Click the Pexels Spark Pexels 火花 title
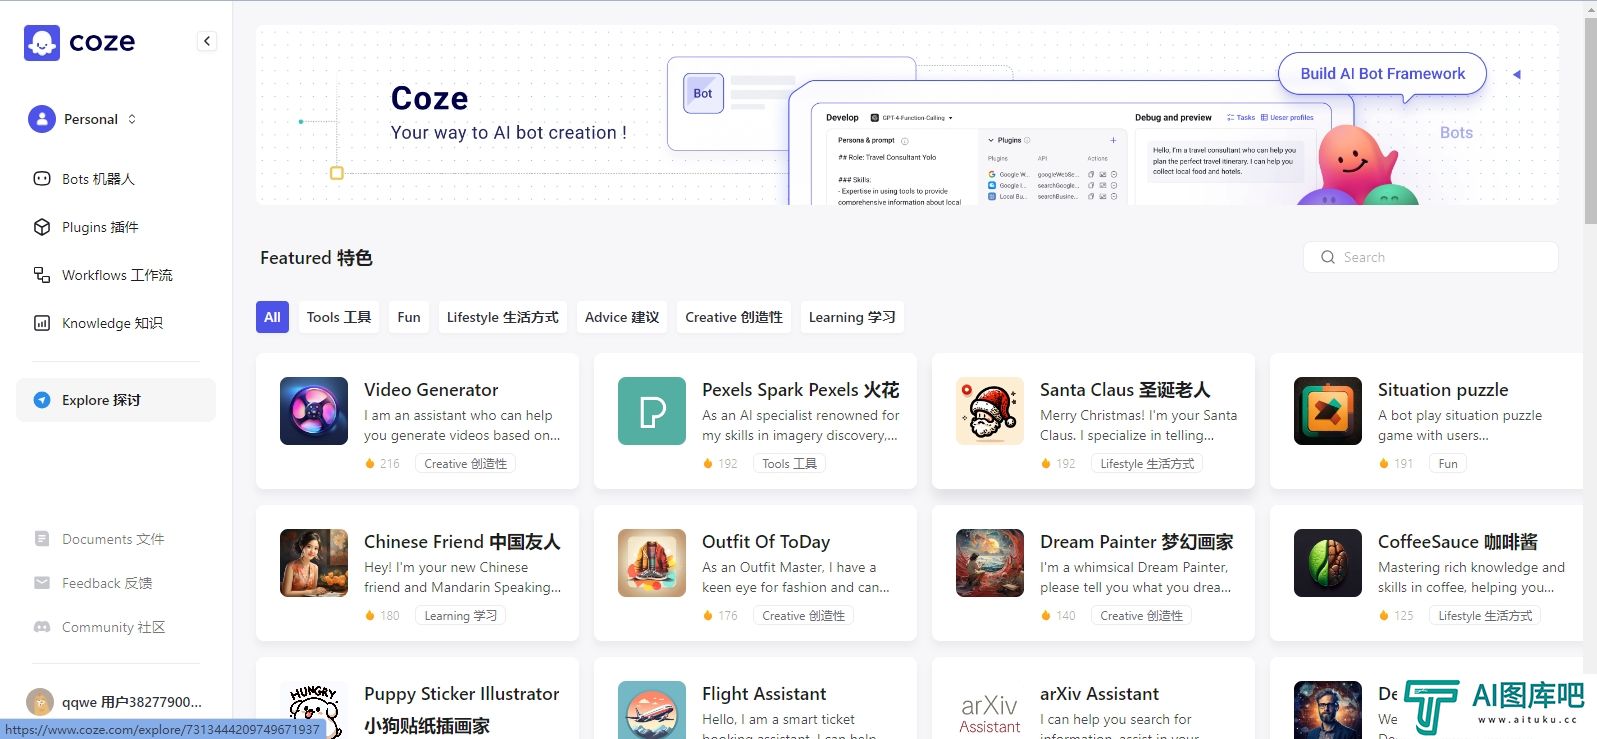The width and height of the screenshot is (1597, 739). pos(801,390)
